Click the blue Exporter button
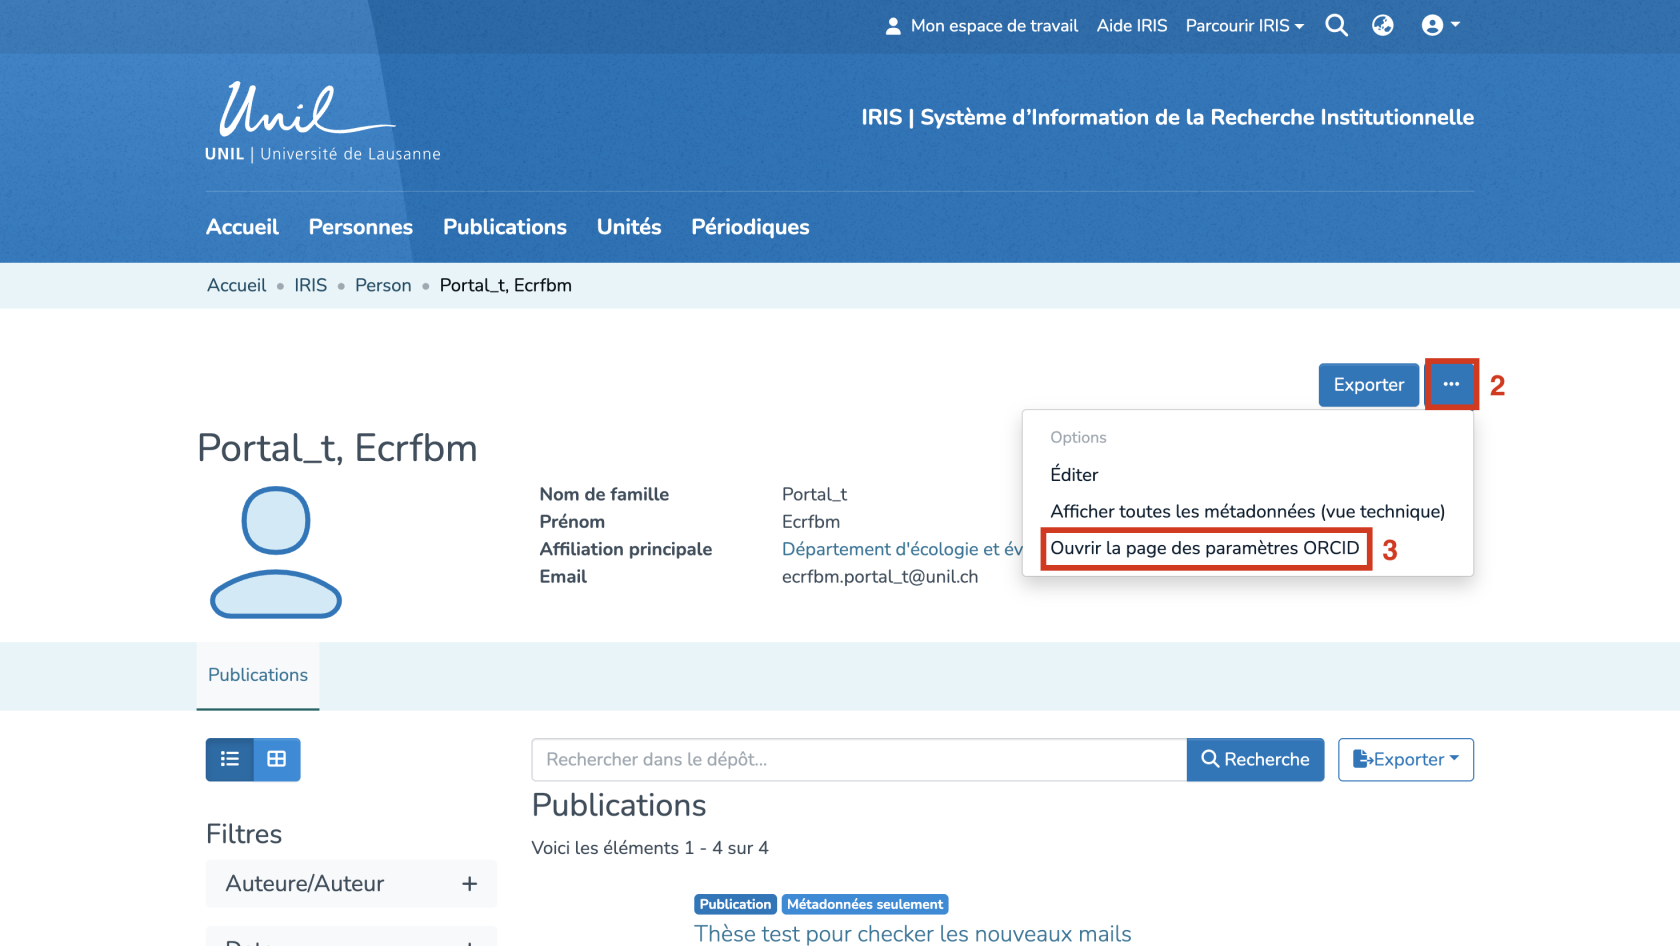 tap(1368, 385)
